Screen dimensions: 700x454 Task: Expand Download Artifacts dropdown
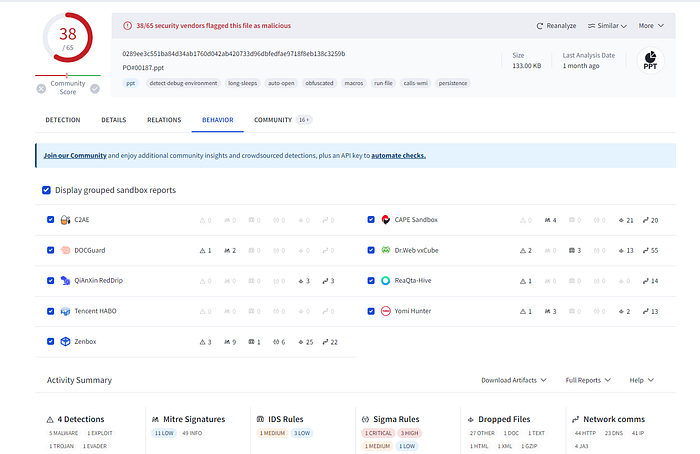514,380
